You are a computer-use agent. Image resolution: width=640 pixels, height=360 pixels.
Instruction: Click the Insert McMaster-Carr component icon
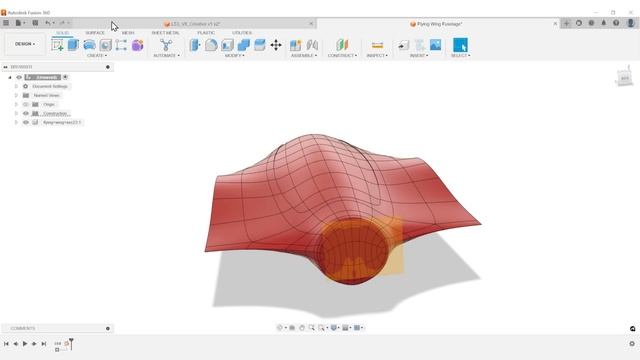[x=420, y=45]
